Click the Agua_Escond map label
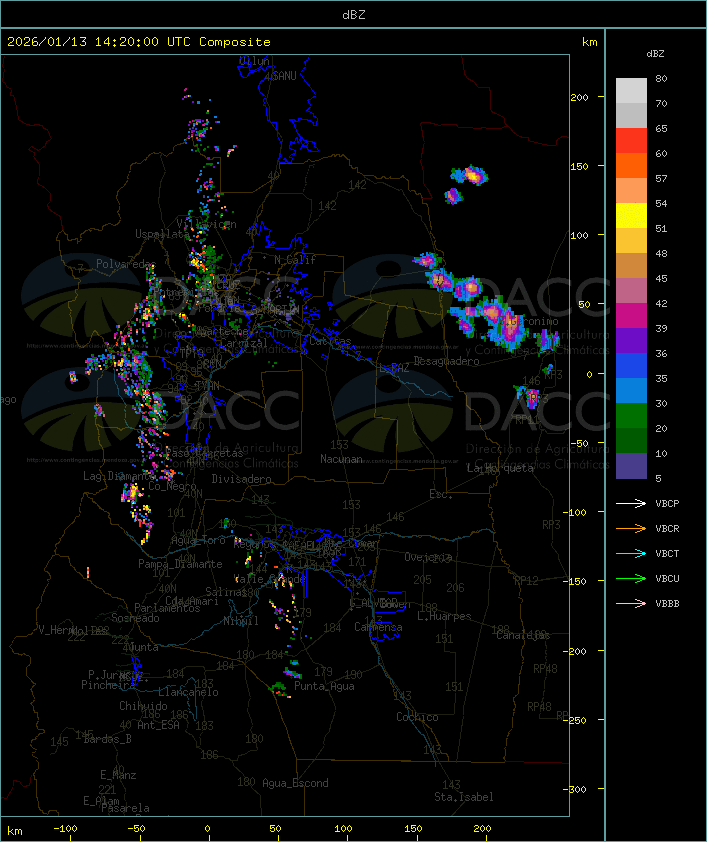Image resolution: width=707 pixels, height=842 pixels. click(295, 783)
